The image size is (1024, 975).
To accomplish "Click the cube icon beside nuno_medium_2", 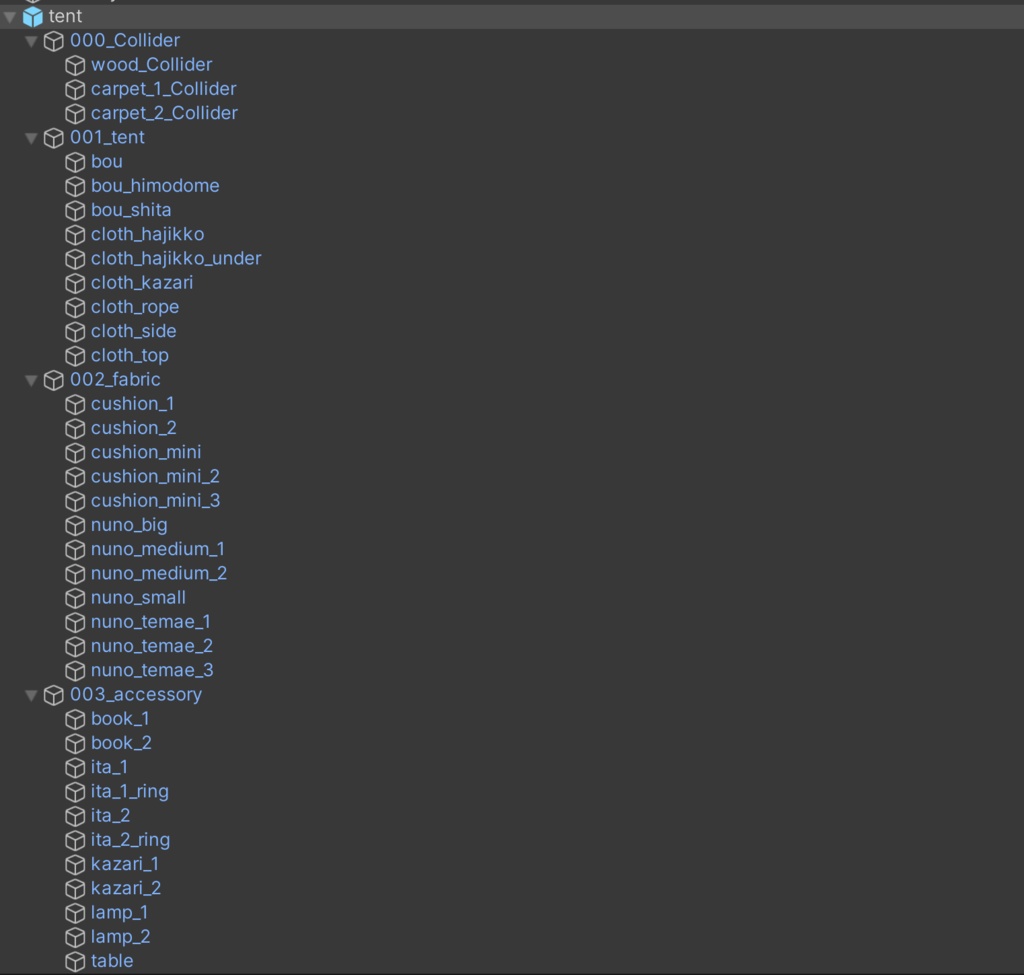I will point(75,574).
